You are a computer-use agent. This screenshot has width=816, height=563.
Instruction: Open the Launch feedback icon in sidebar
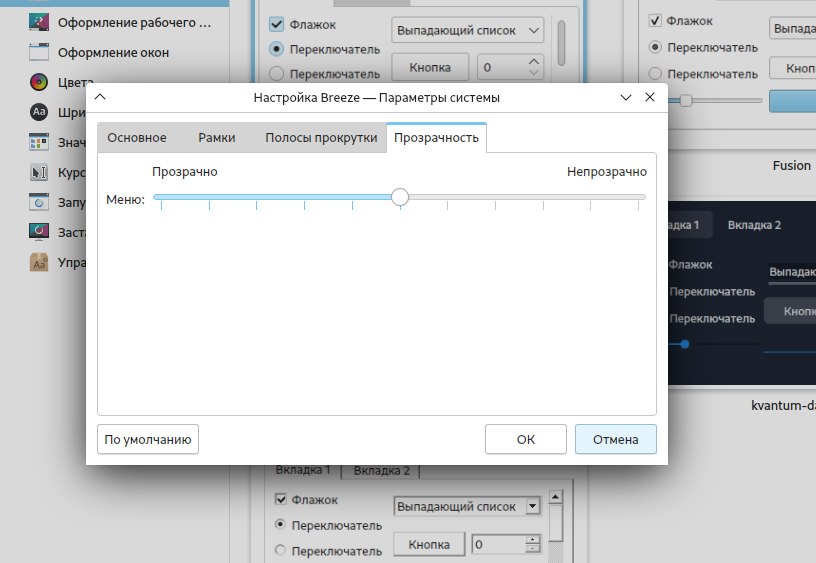click(39, 202)
